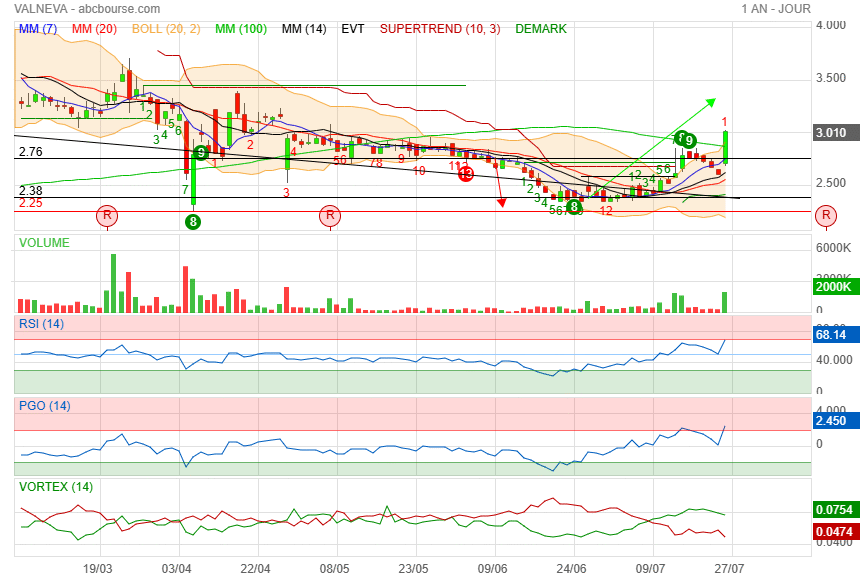Click the red 13 DeMark countdown circle
Image resolution: width=860 pixels, height=579 pixels.
pyautogui.click(x=466, y=174)
